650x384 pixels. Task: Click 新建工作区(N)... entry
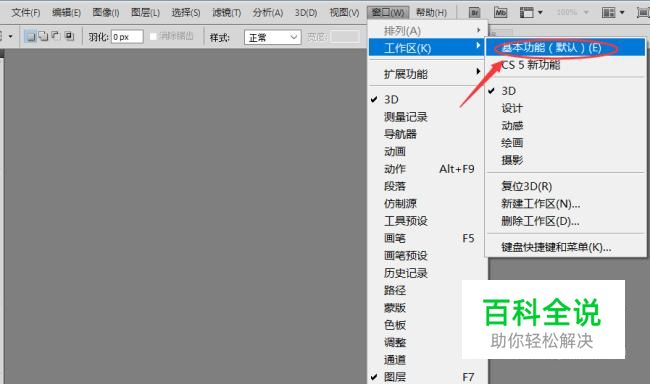566,204
